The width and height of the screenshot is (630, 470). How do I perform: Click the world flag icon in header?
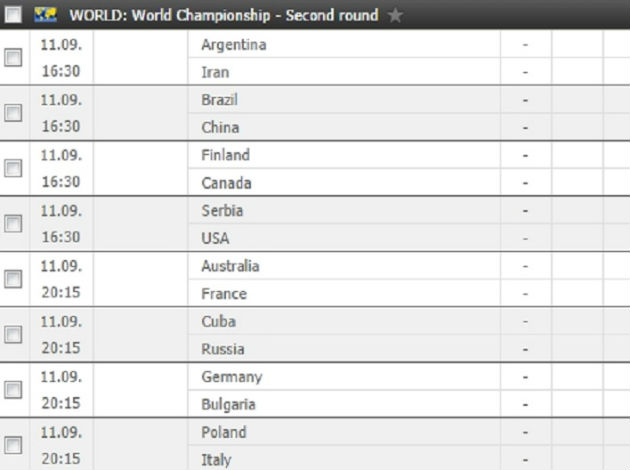point(44,15)
